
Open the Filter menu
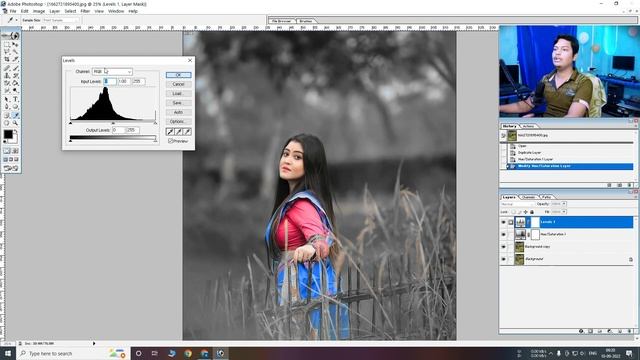tap(85, 11)
